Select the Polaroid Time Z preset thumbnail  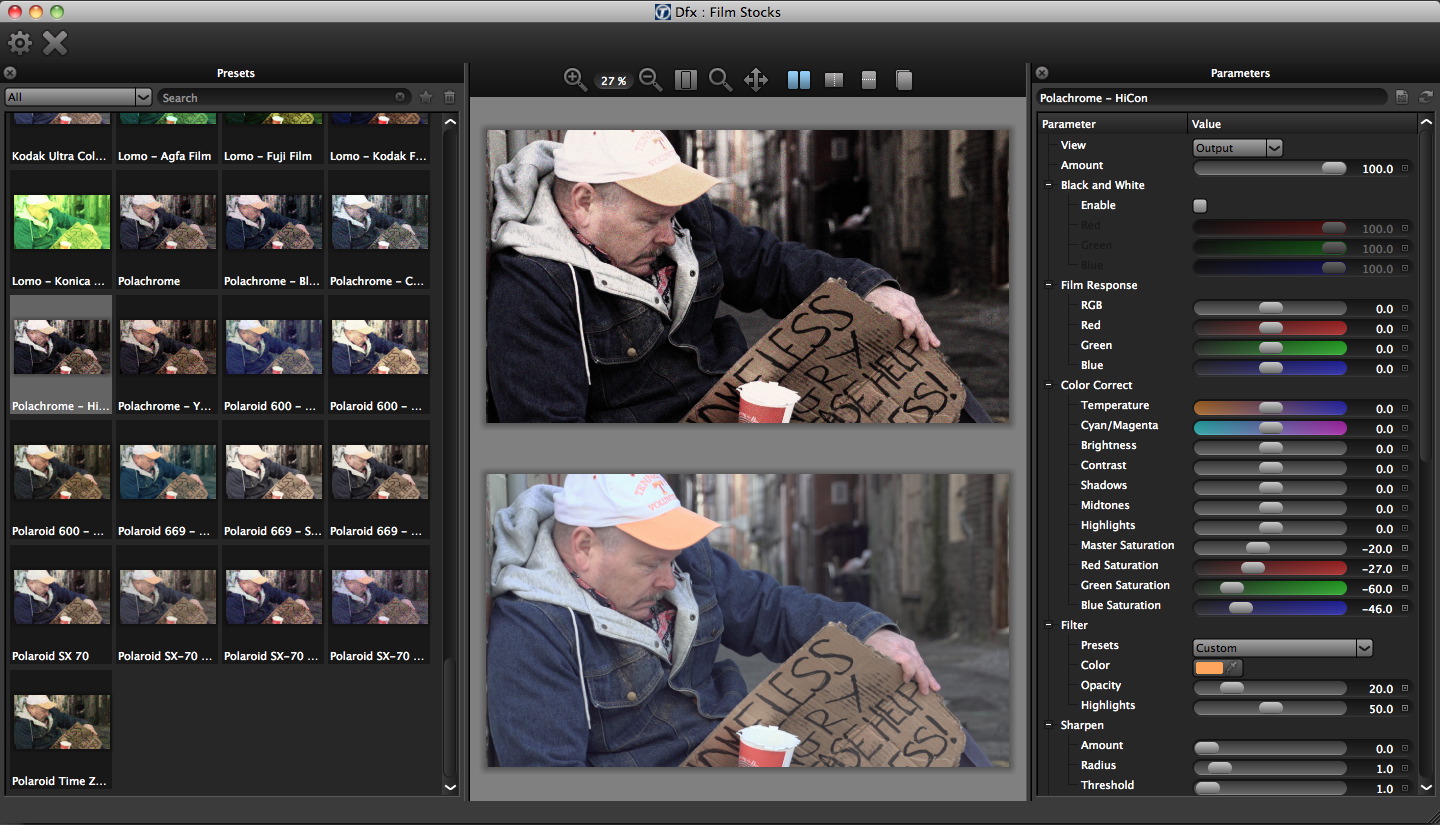(x=59, y=722)
